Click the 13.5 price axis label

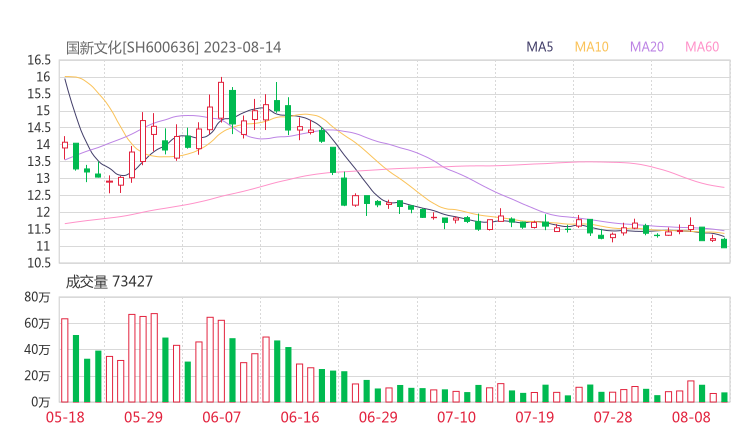click(39, 161)
